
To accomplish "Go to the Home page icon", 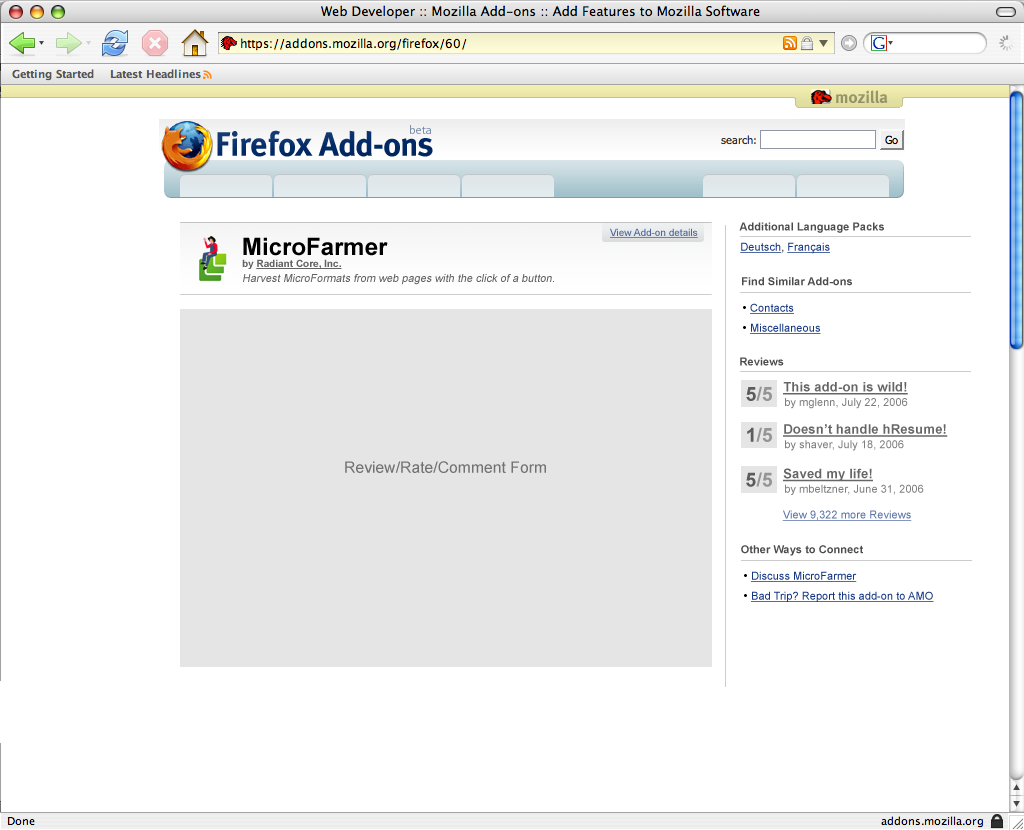I will coord(195,43).
